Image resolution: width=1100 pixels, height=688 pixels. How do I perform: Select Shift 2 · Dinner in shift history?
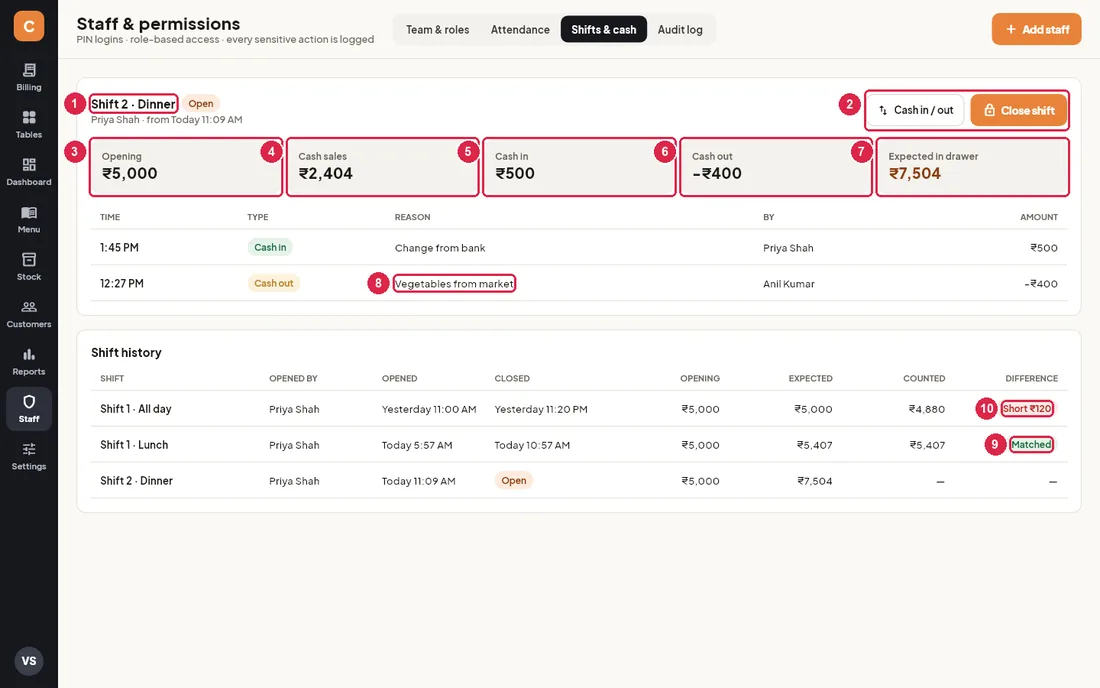click(579, 480)
